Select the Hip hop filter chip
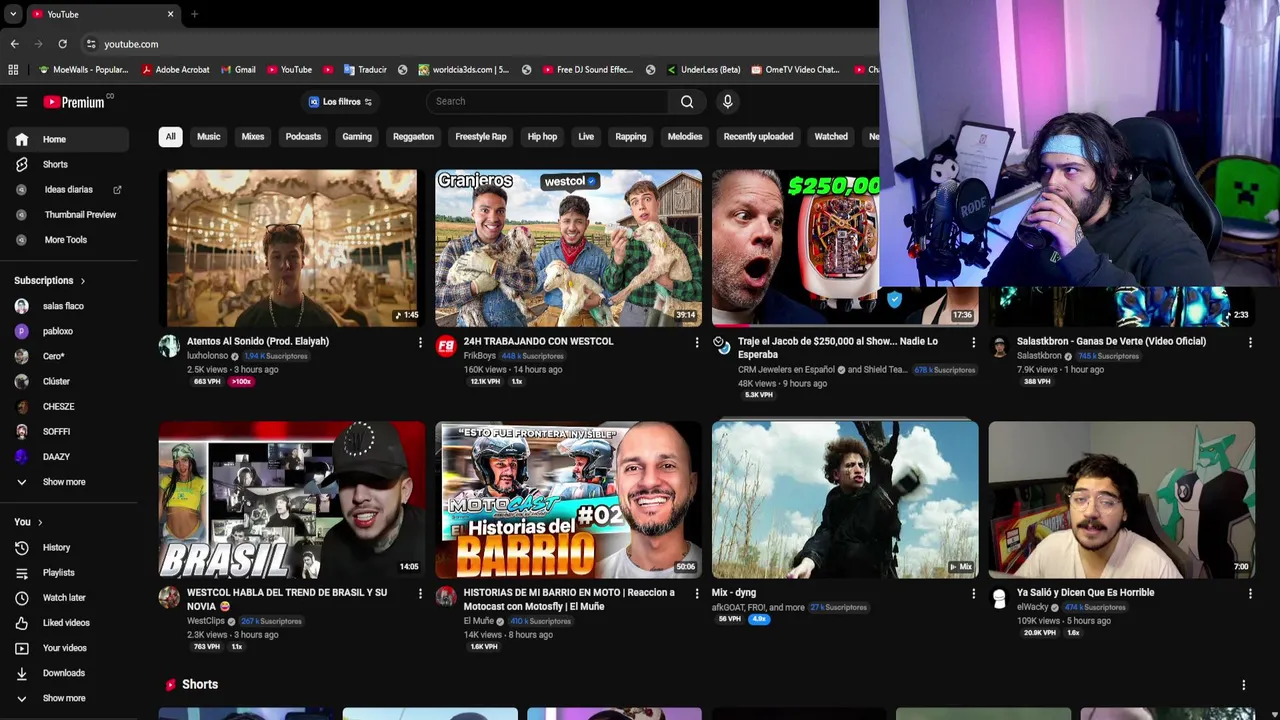Screen dimensions: 1280x720 pos(542,136)
